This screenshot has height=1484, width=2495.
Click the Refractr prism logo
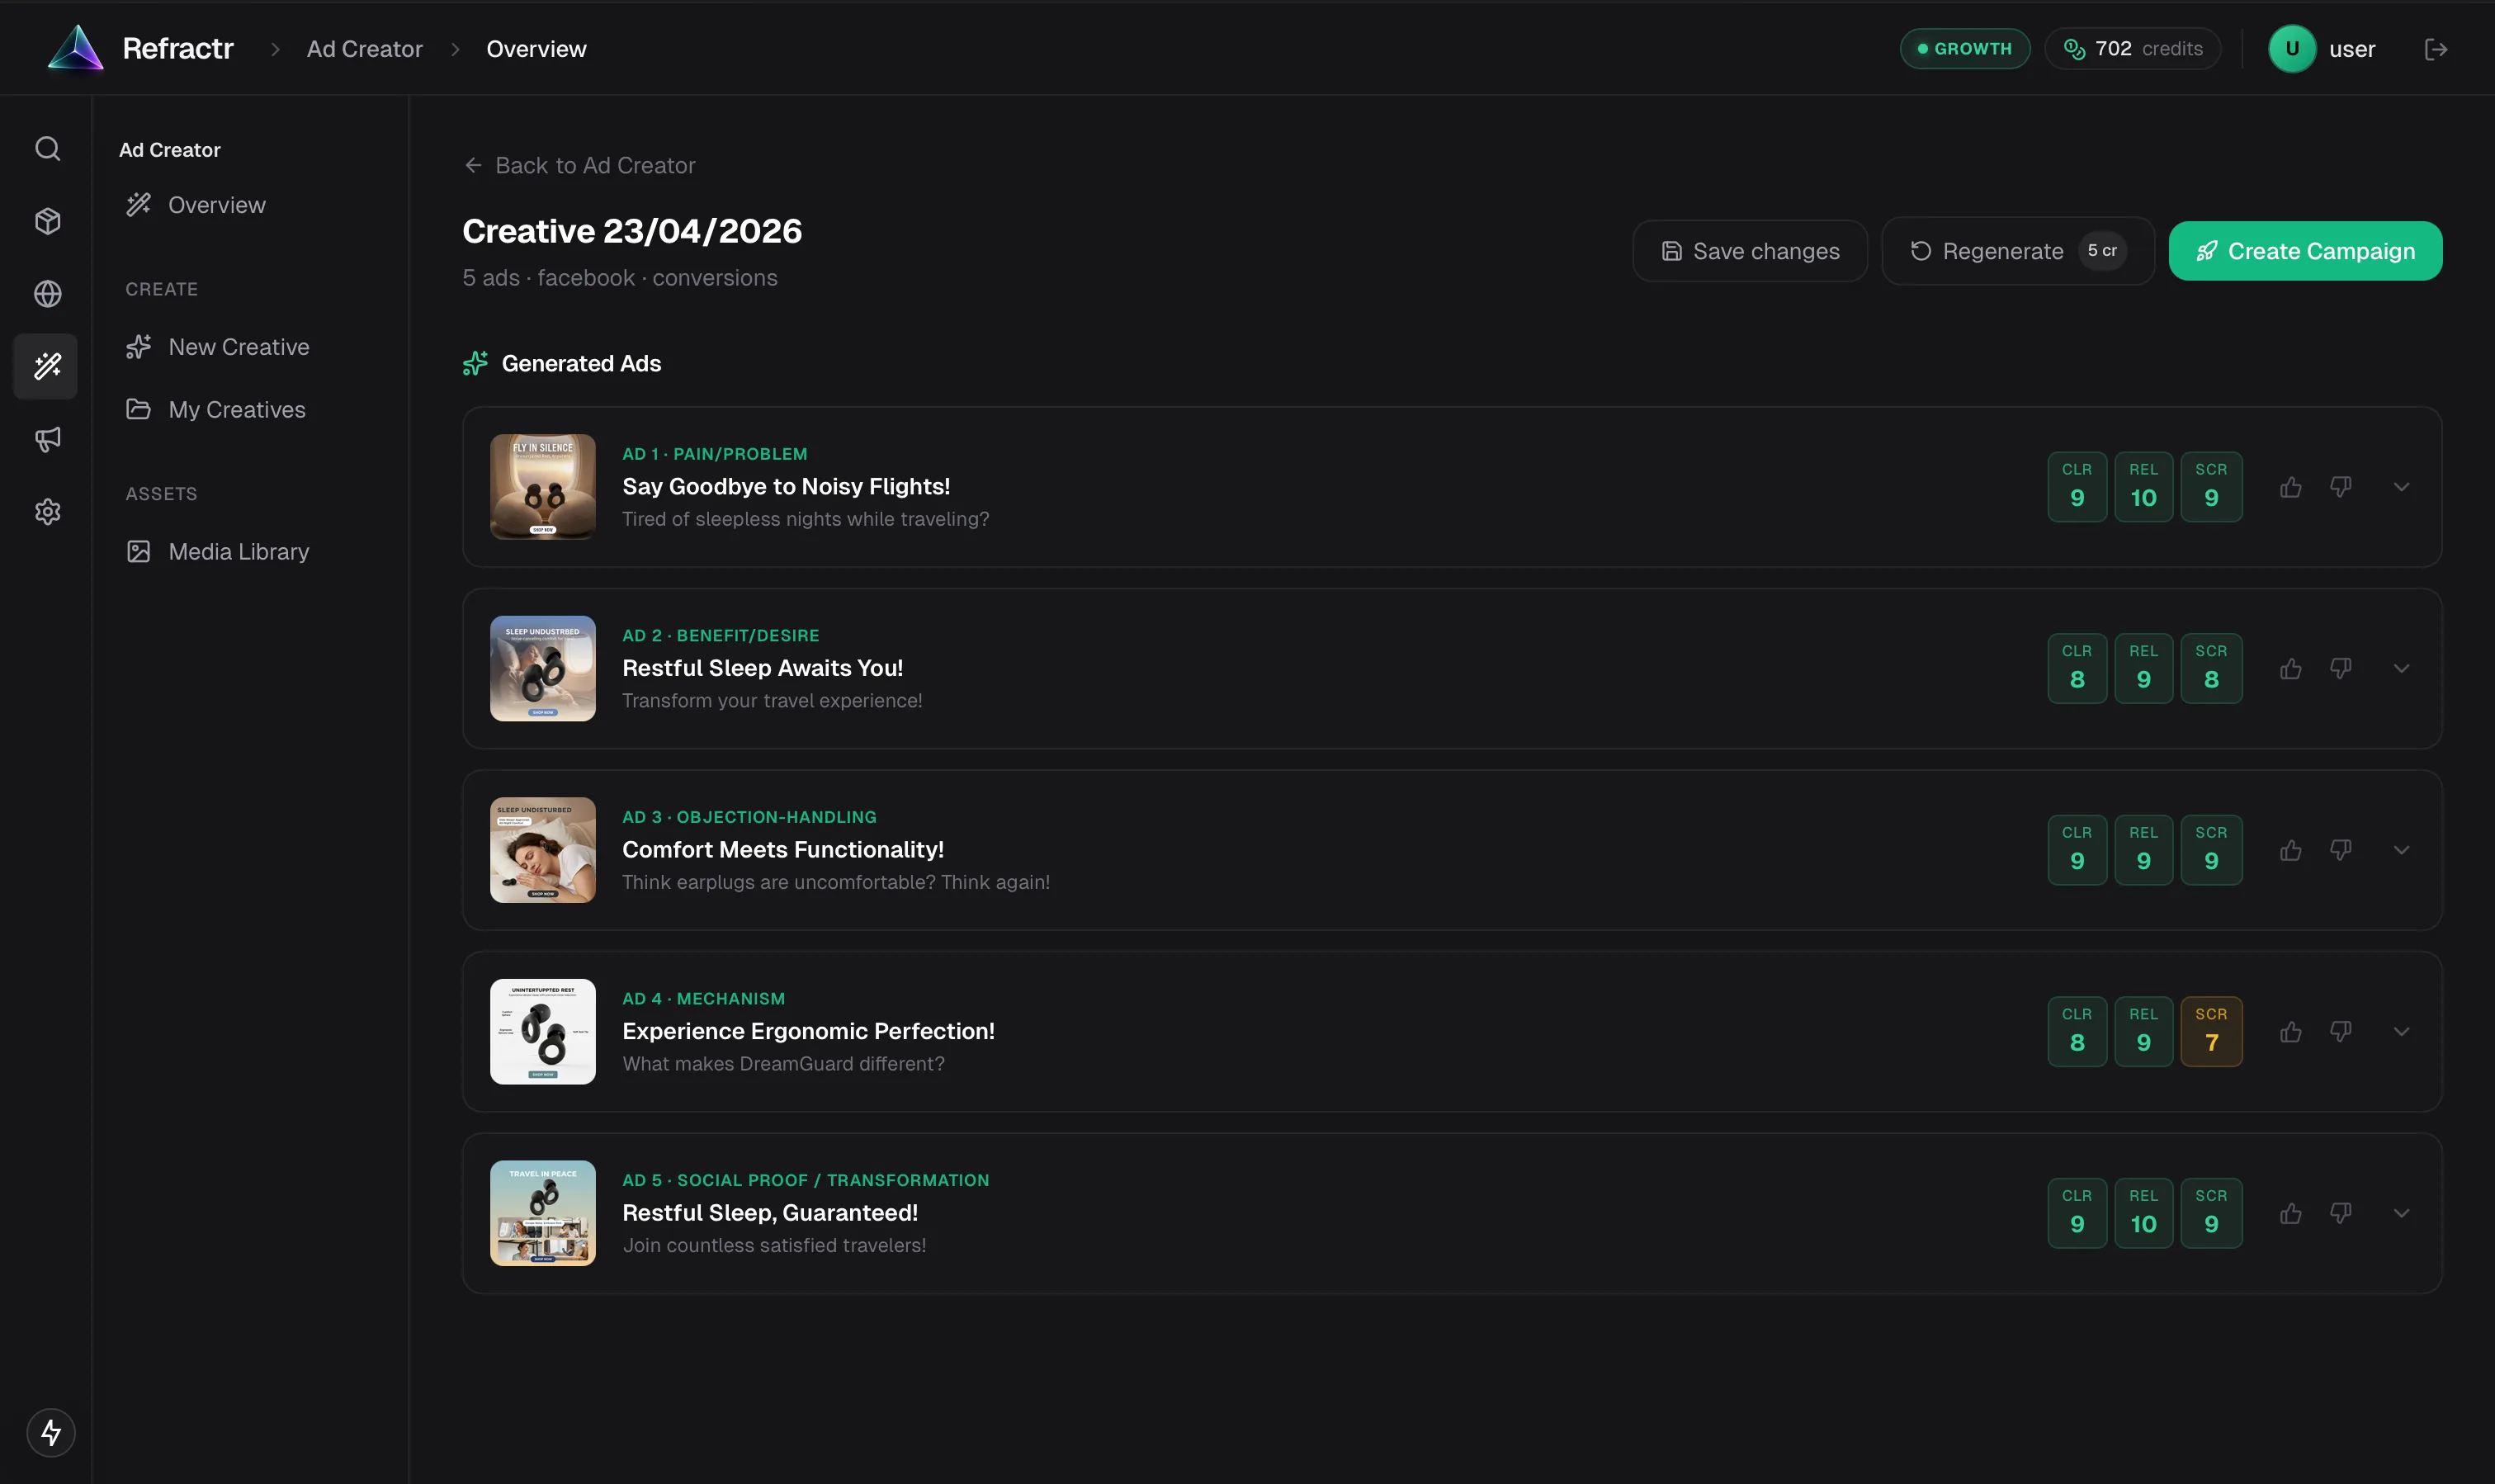(x=76, y=48)
